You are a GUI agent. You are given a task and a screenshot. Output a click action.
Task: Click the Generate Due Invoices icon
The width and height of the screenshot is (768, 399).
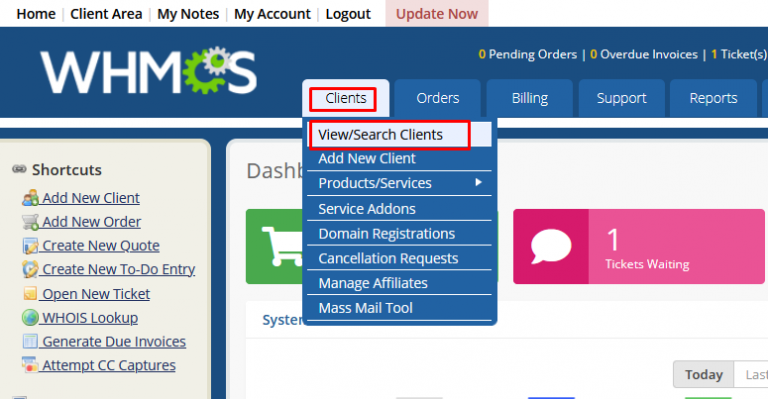point(30,341)
